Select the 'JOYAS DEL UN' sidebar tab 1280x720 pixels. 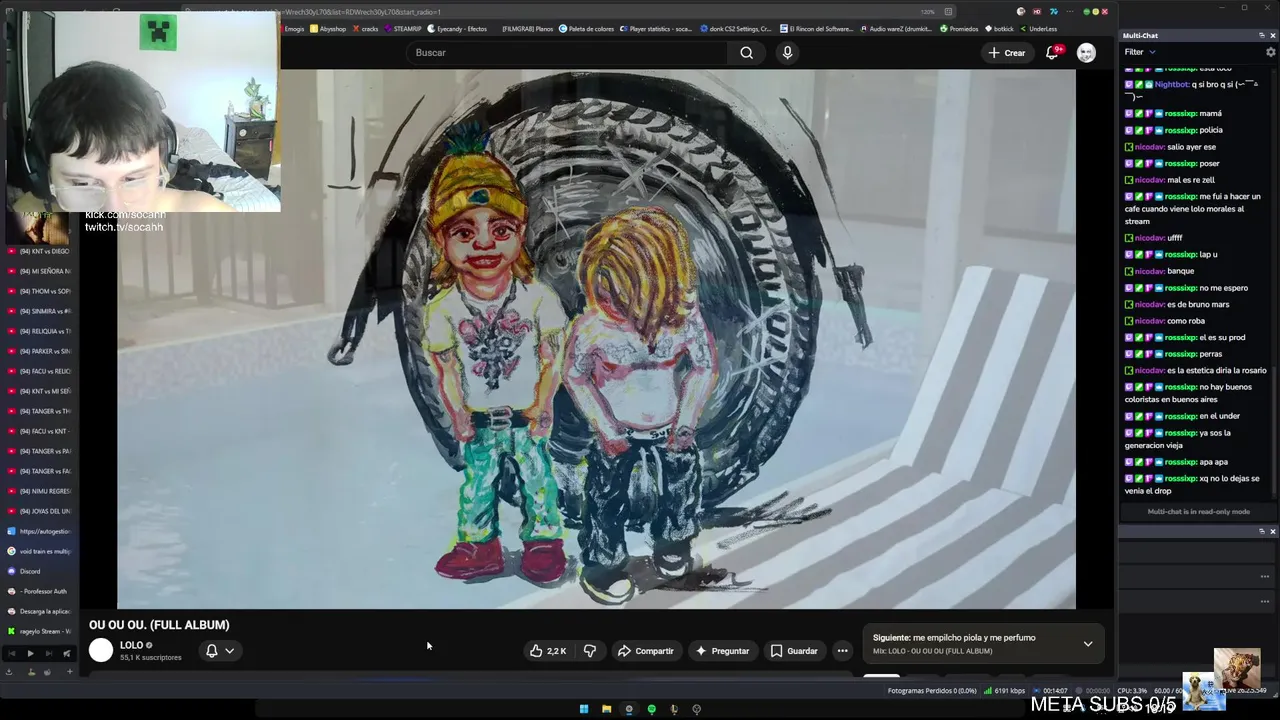click(x=39, y=511)
